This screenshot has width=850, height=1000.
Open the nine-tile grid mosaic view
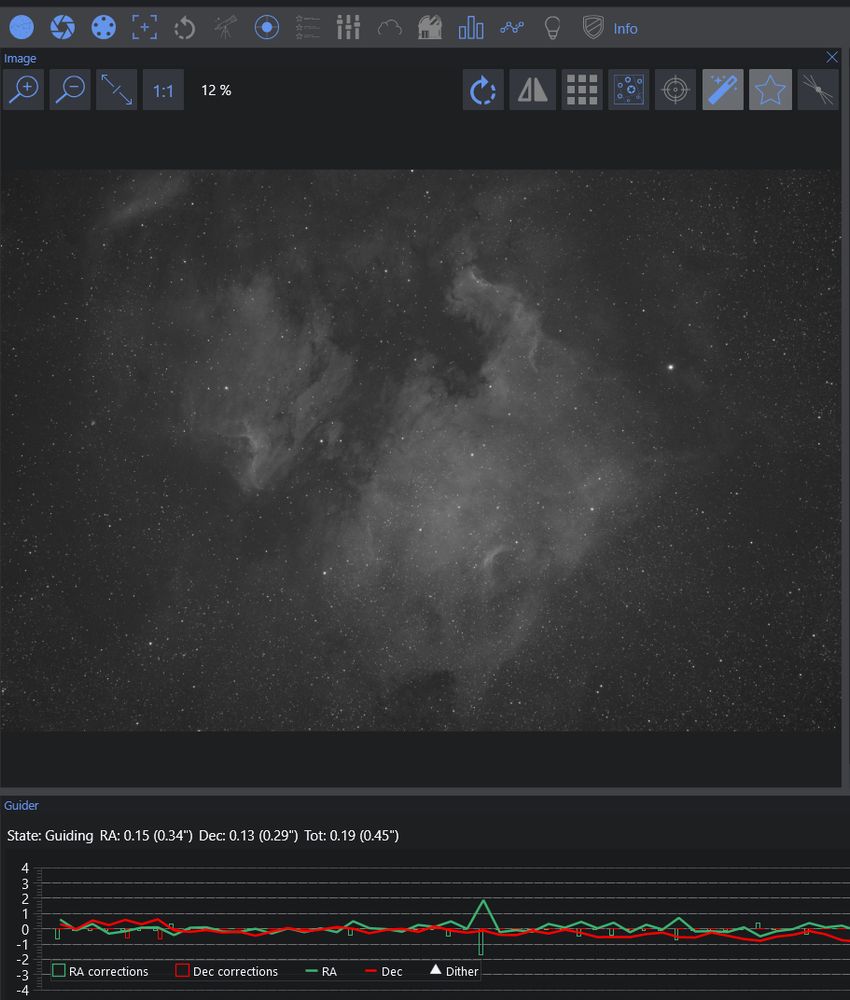pos(582,89)
